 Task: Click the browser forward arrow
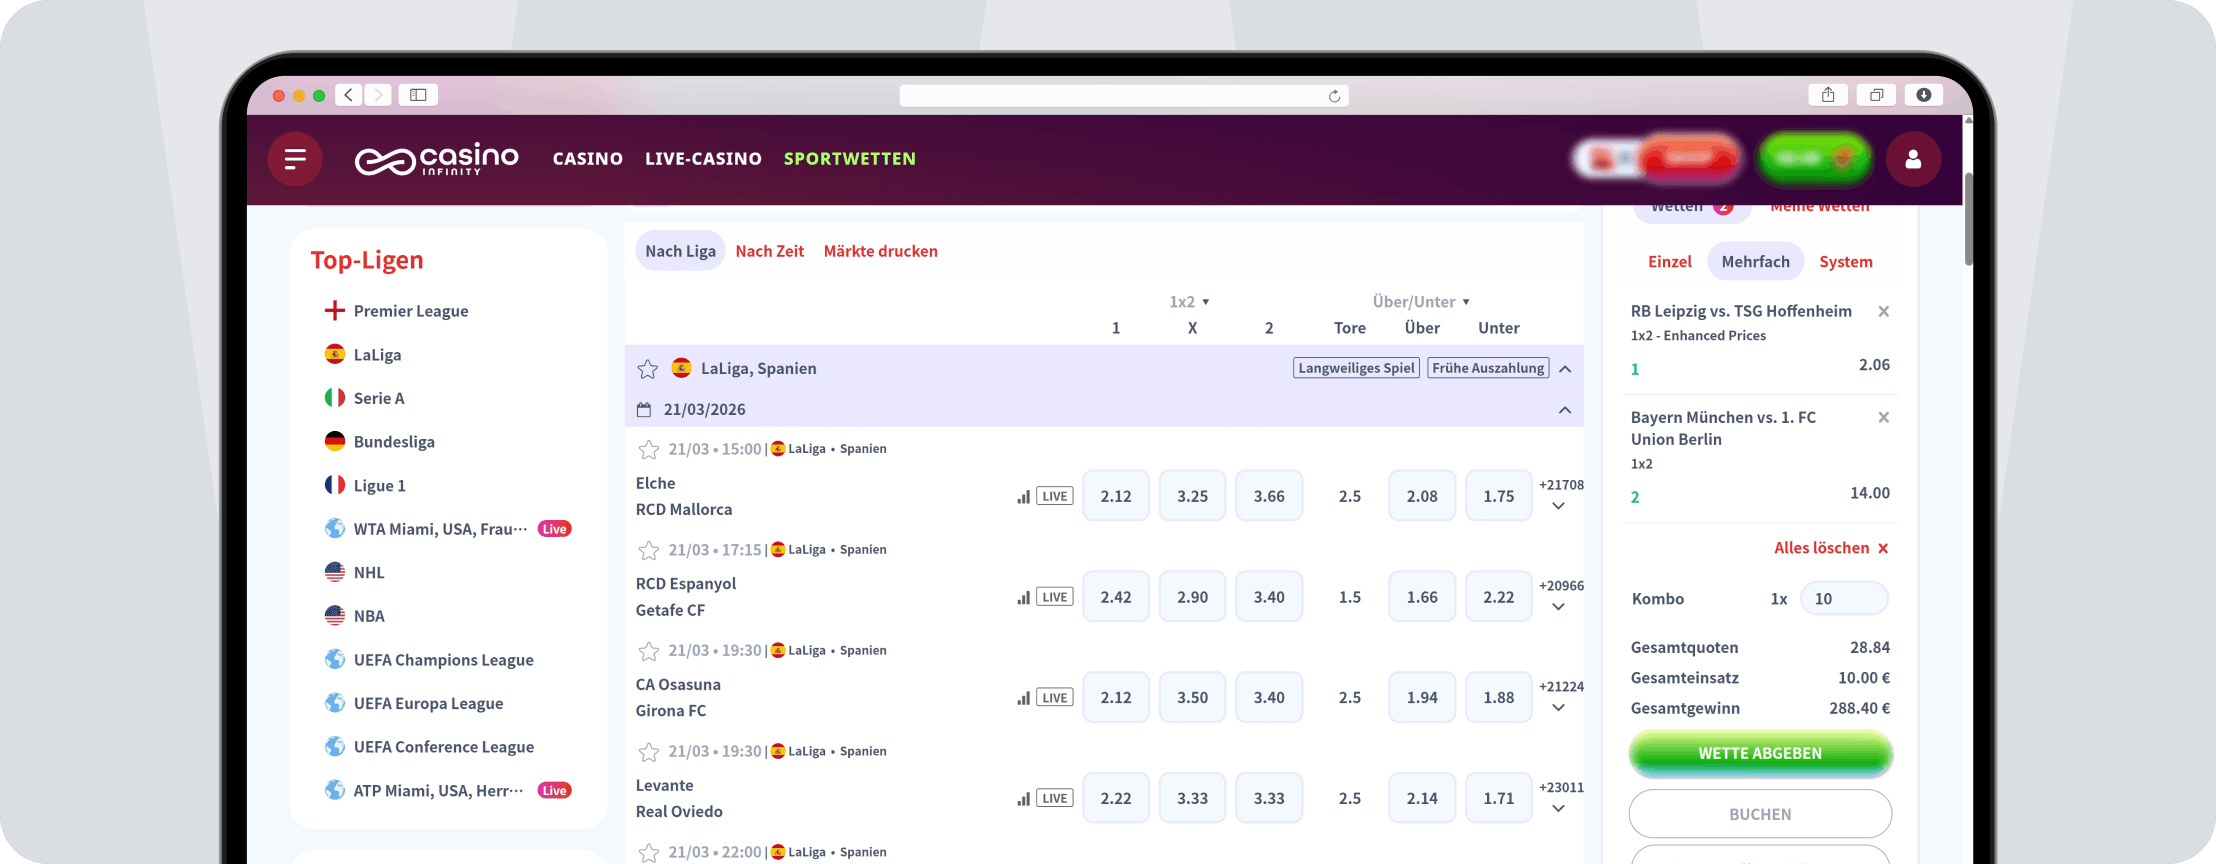tap(377, 95)
